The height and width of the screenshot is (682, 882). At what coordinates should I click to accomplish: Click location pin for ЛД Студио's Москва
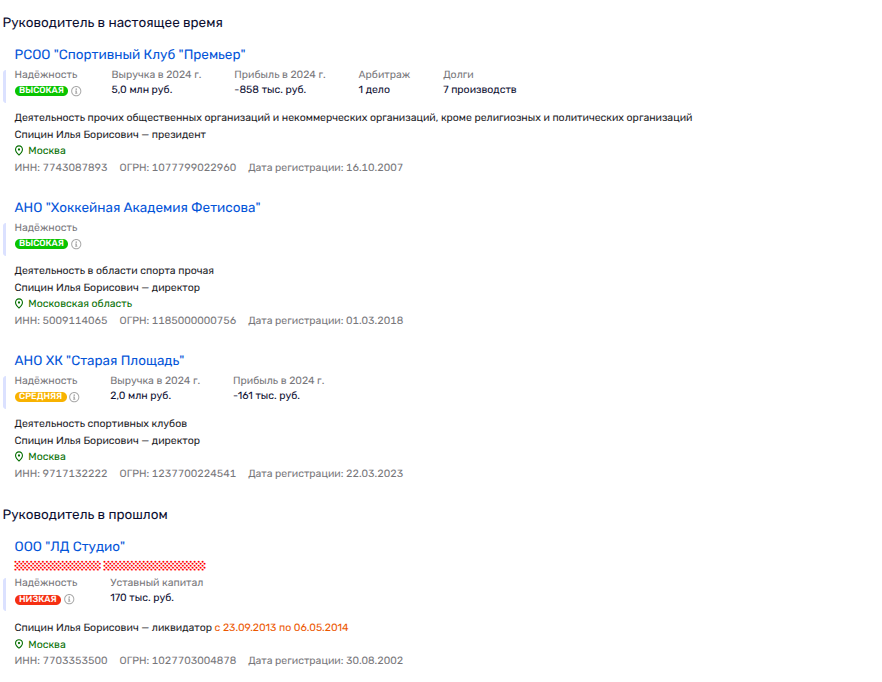click(19, 645)
